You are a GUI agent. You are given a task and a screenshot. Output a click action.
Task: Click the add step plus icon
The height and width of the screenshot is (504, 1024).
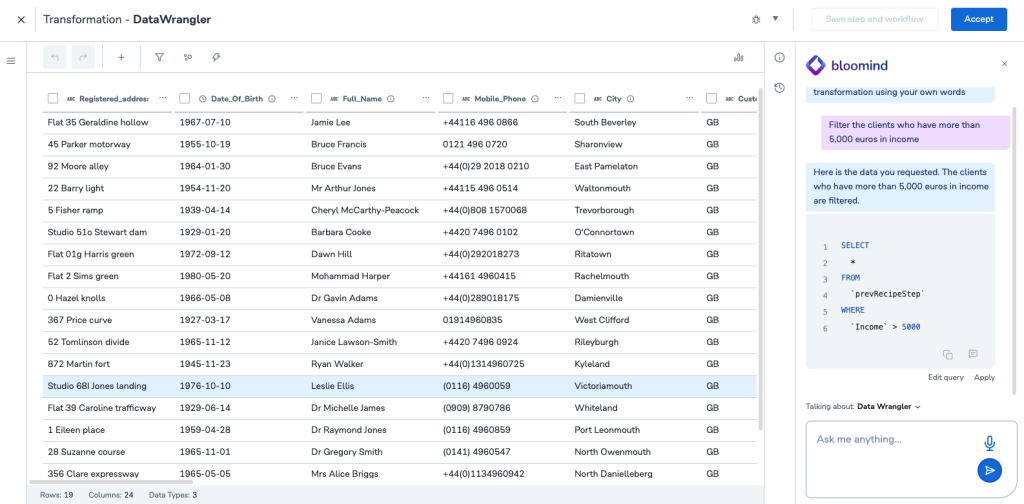click(x=121, y=58)
